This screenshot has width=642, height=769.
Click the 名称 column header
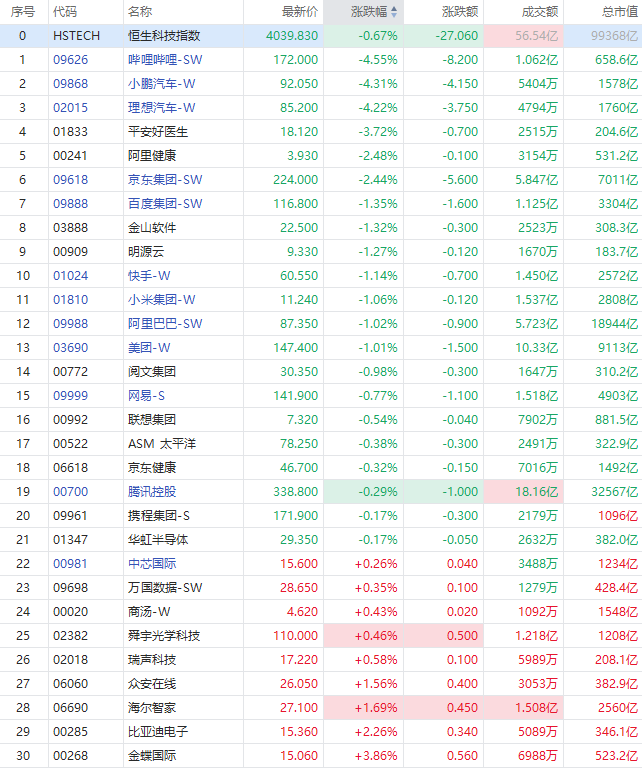click(x=140, y=12)
